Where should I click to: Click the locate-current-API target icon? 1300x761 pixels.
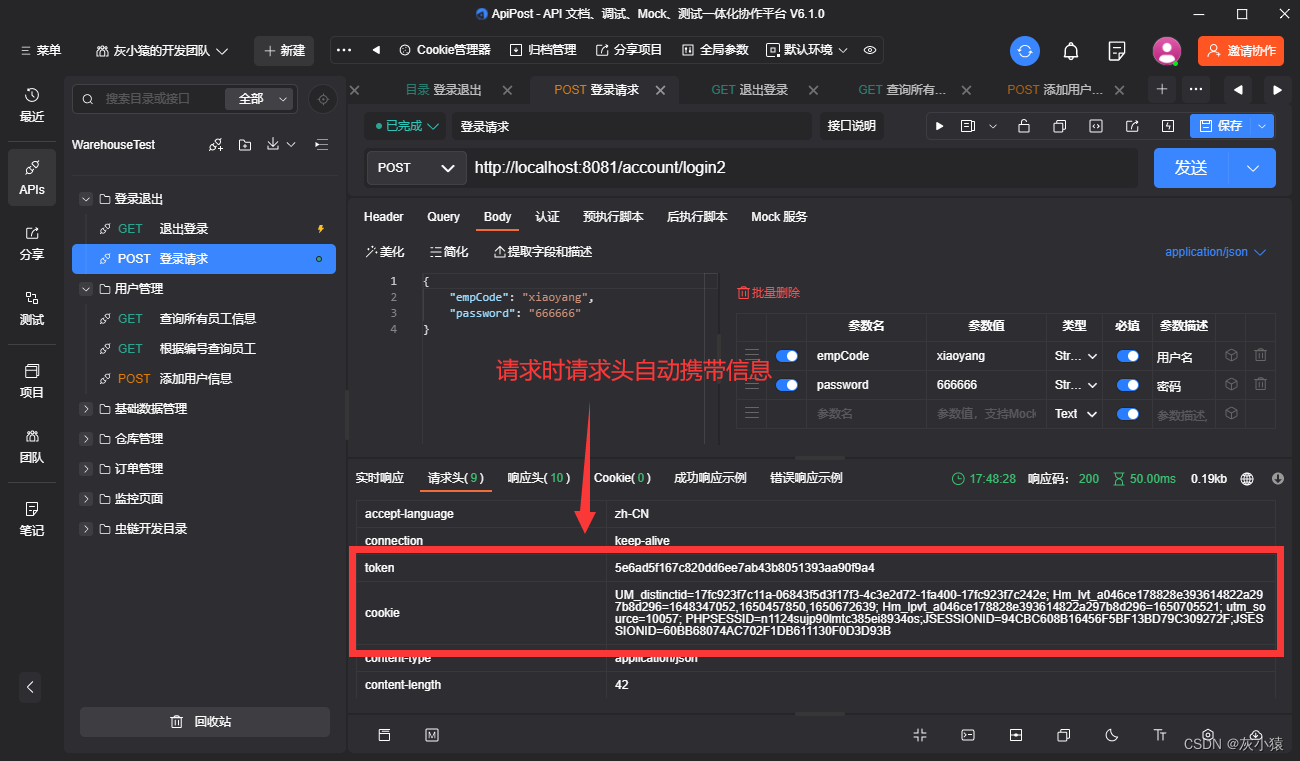point(322,98)
